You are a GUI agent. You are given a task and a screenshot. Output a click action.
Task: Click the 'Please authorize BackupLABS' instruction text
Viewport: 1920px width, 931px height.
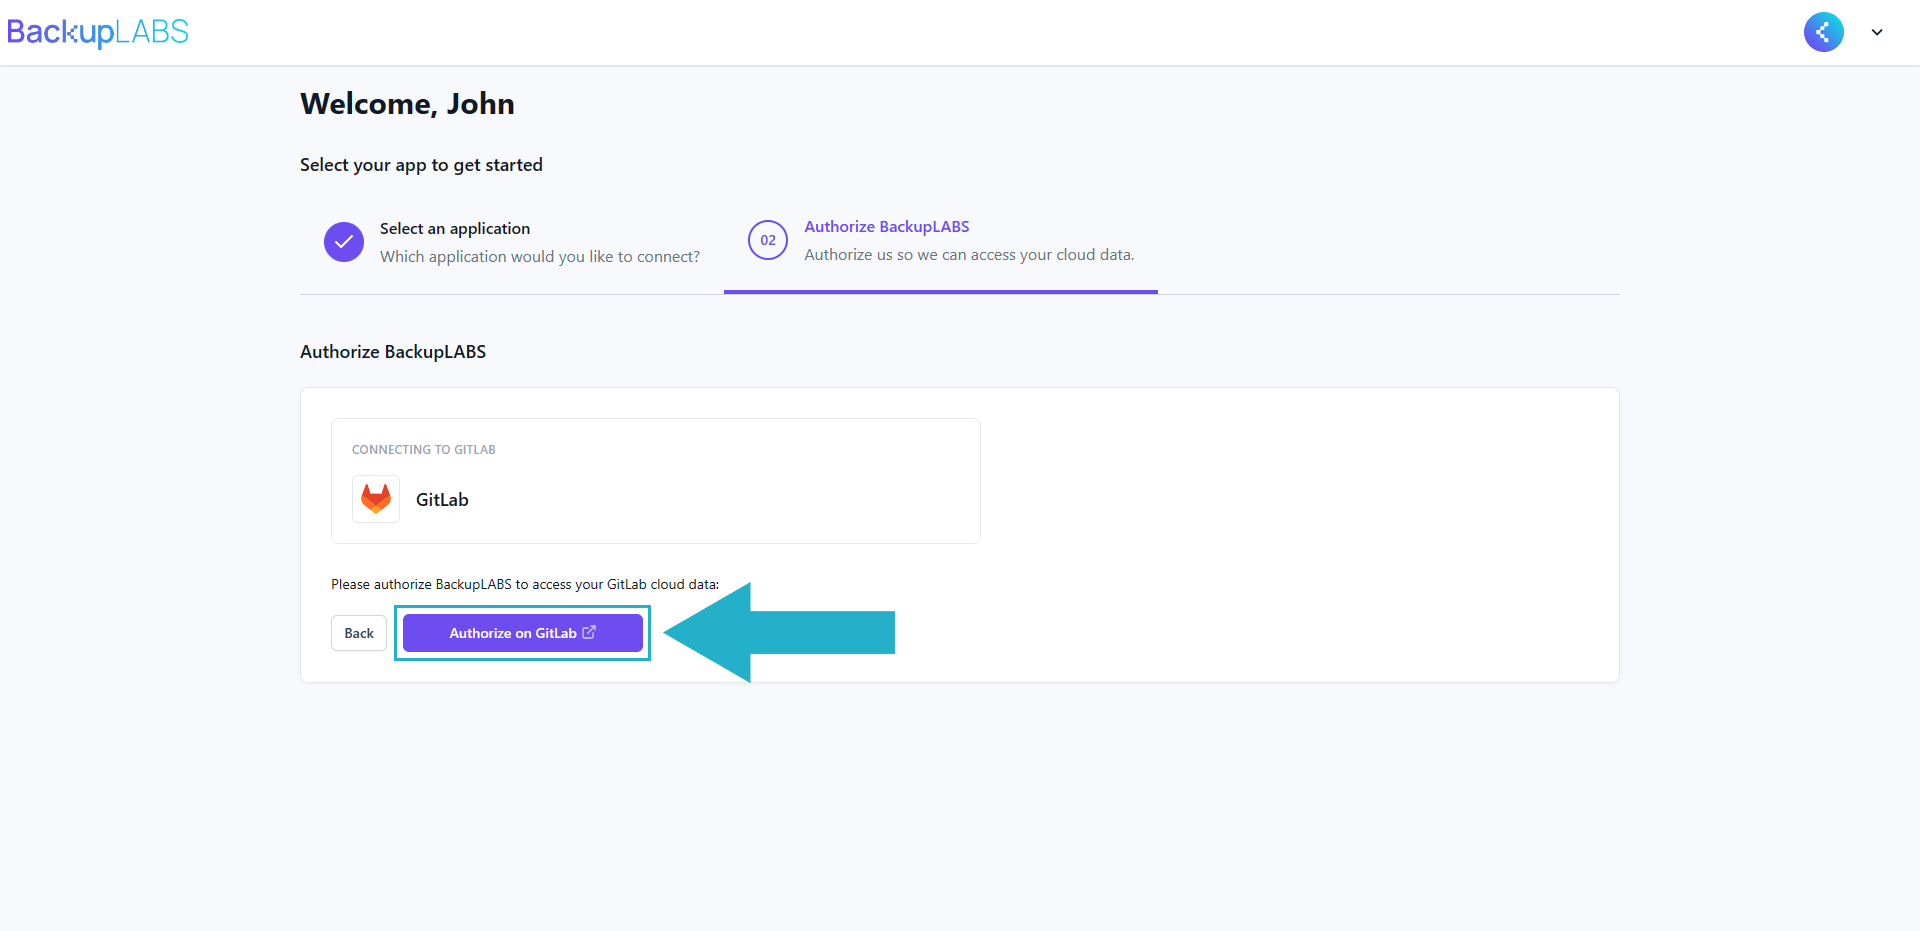coord(525,584)
